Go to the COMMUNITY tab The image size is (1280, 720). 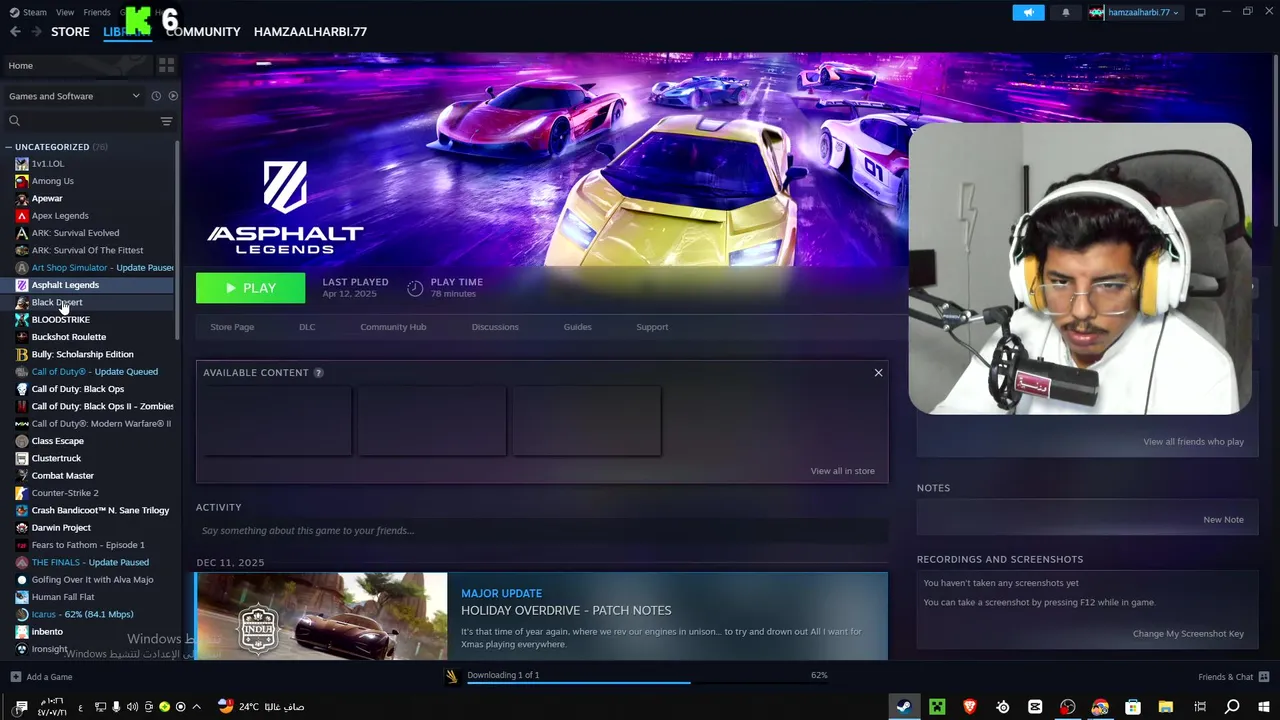(203, 32)
